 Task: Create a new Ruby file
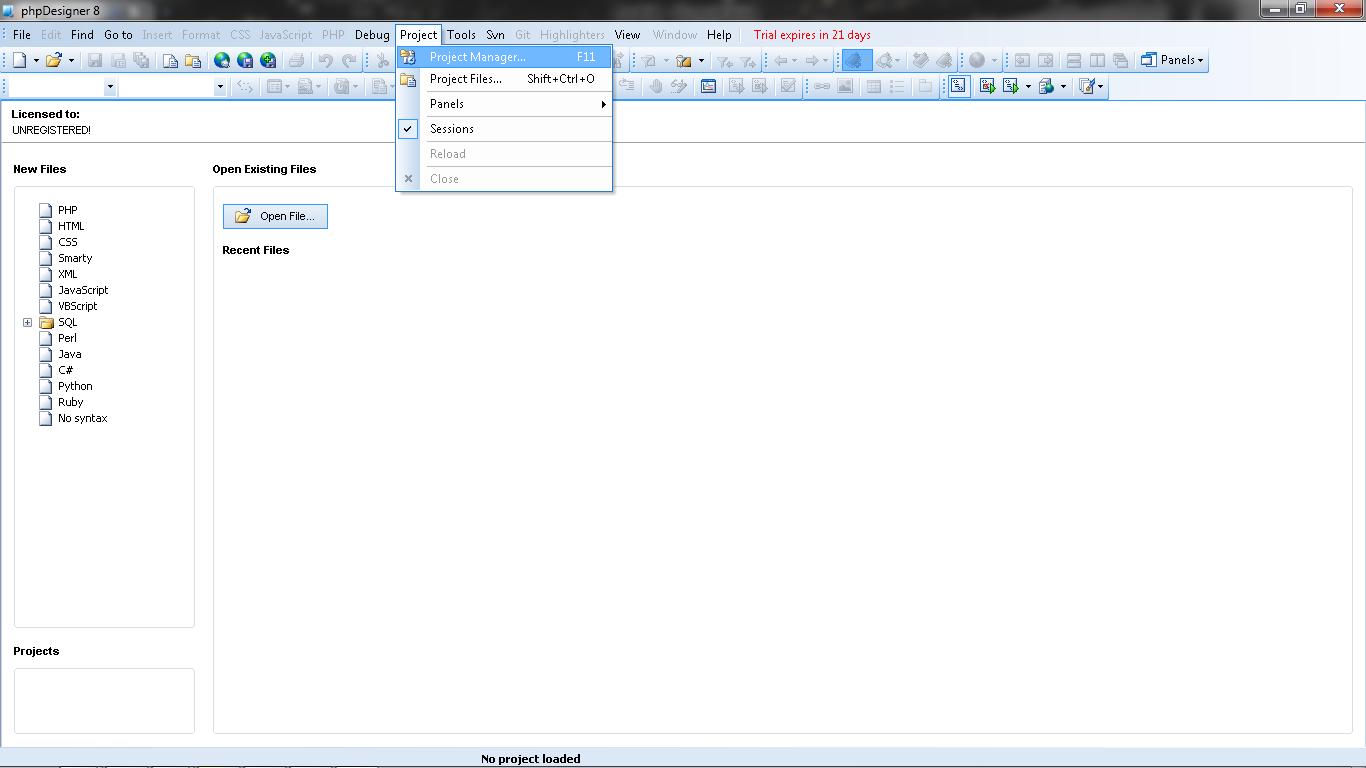tap(70, 402)
